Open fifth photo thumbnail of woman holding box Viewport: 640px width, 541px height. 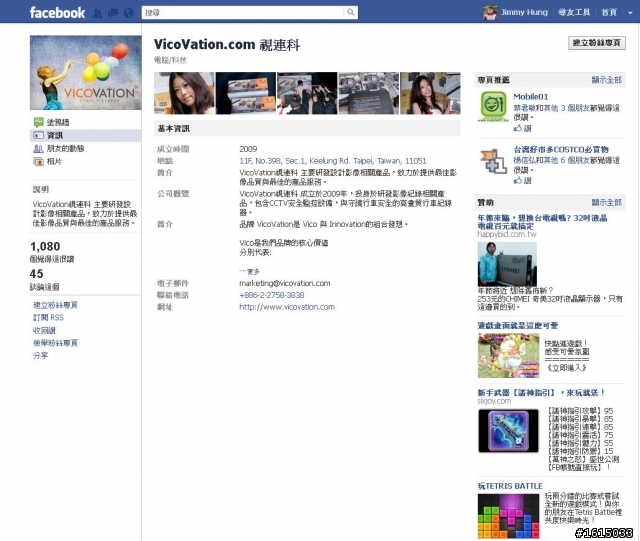pos(430,93)
